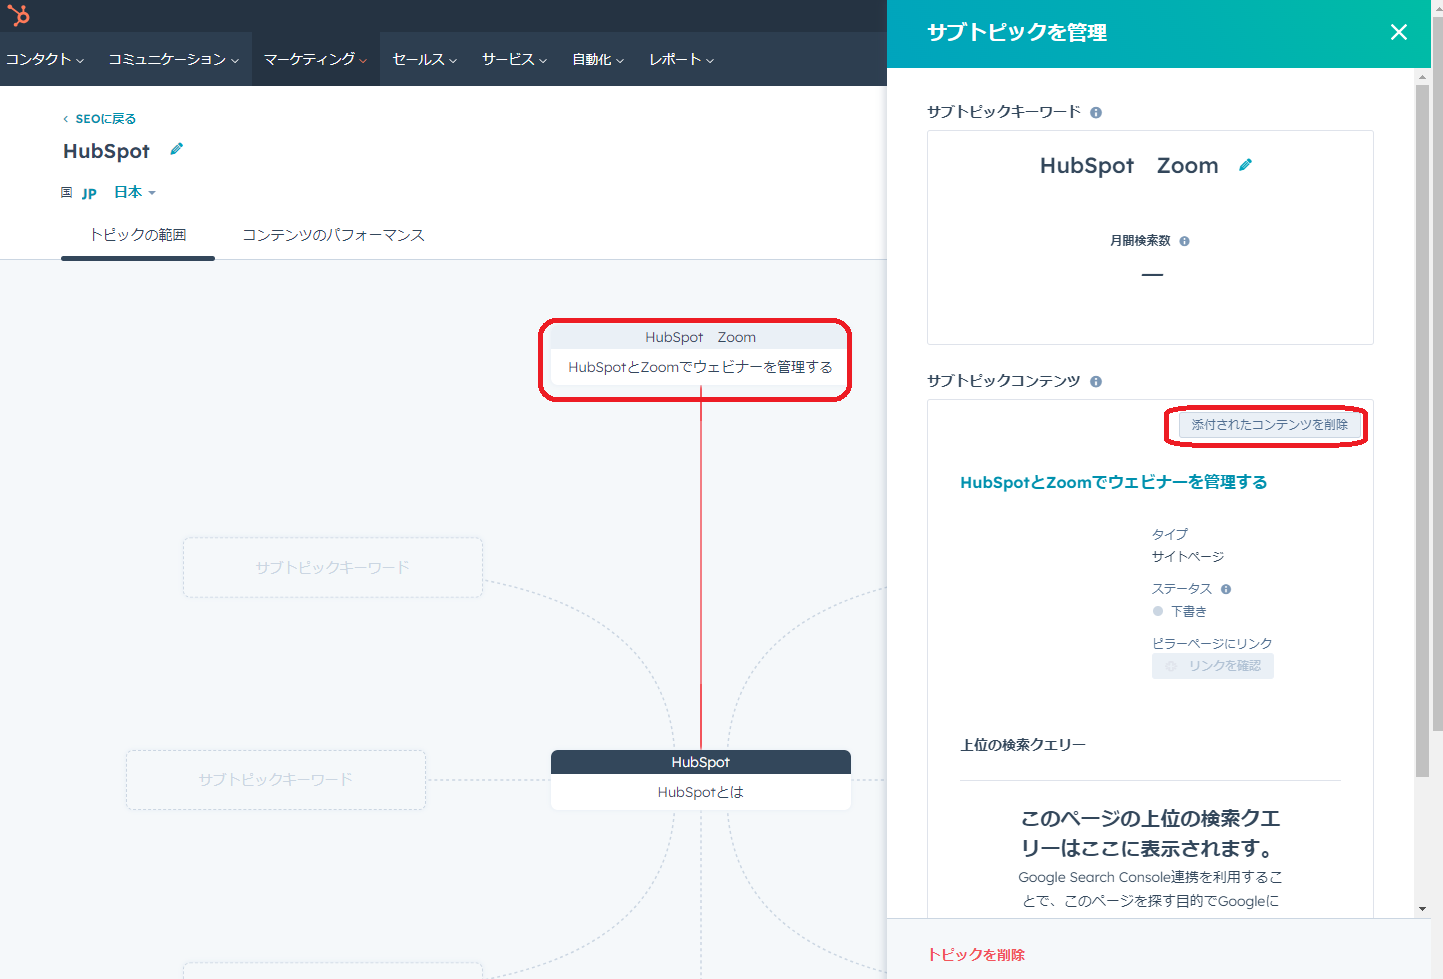Click back chevron next to SEOに戻る
The height and width of the screenshot is (979, 1443).
[x=66, y=119]
